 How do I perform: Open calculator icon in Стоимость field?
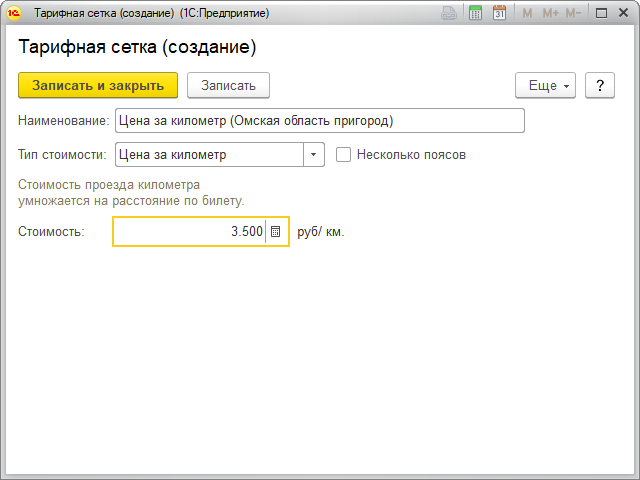(x=276, y=231)
